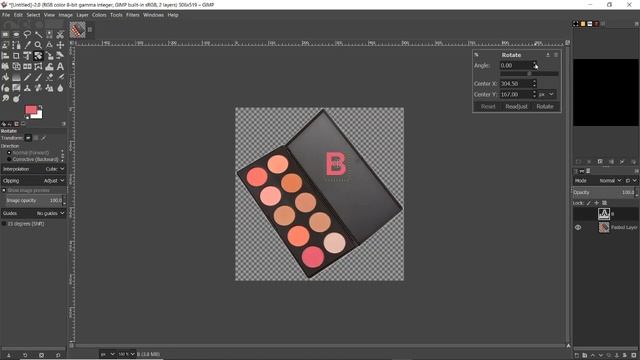Viewport: 640px width, 360px height.
Task: Select the Paintbrush tool
Action: [x=38, y=77]
